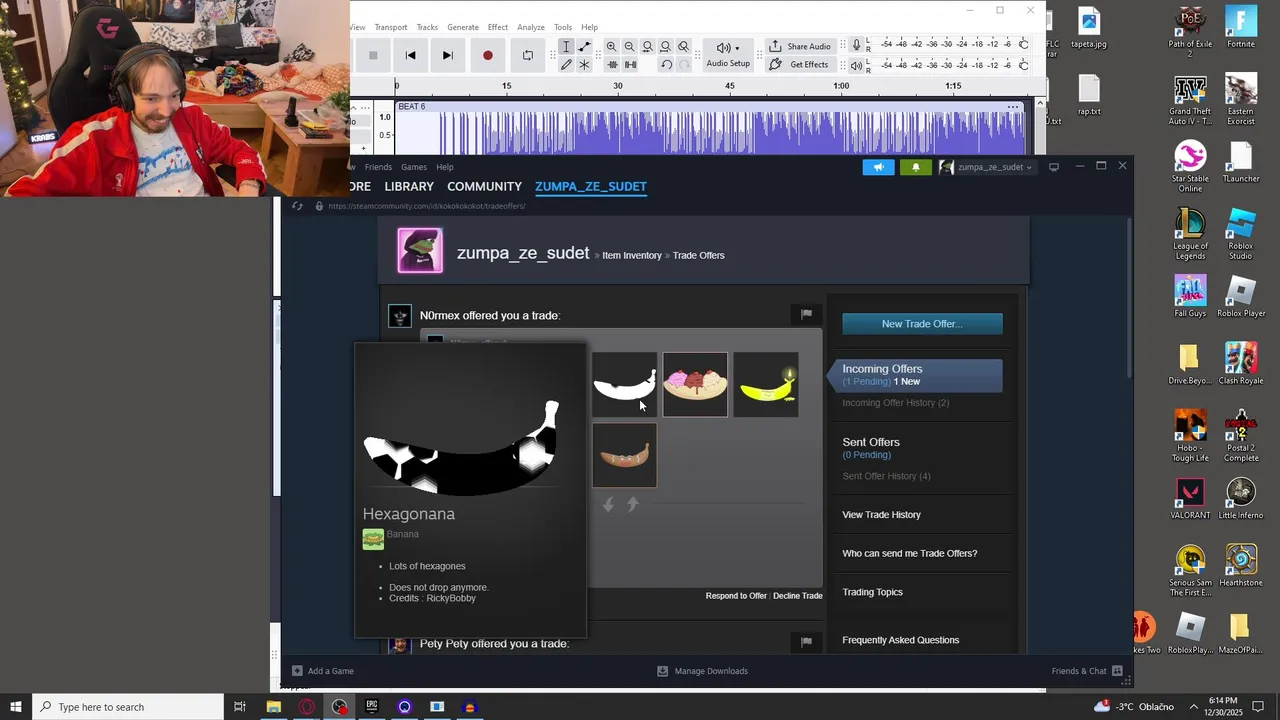Open Incoming Offer History link
Image resolution: width=1280 pixels, height=720 pixels.
895,403
